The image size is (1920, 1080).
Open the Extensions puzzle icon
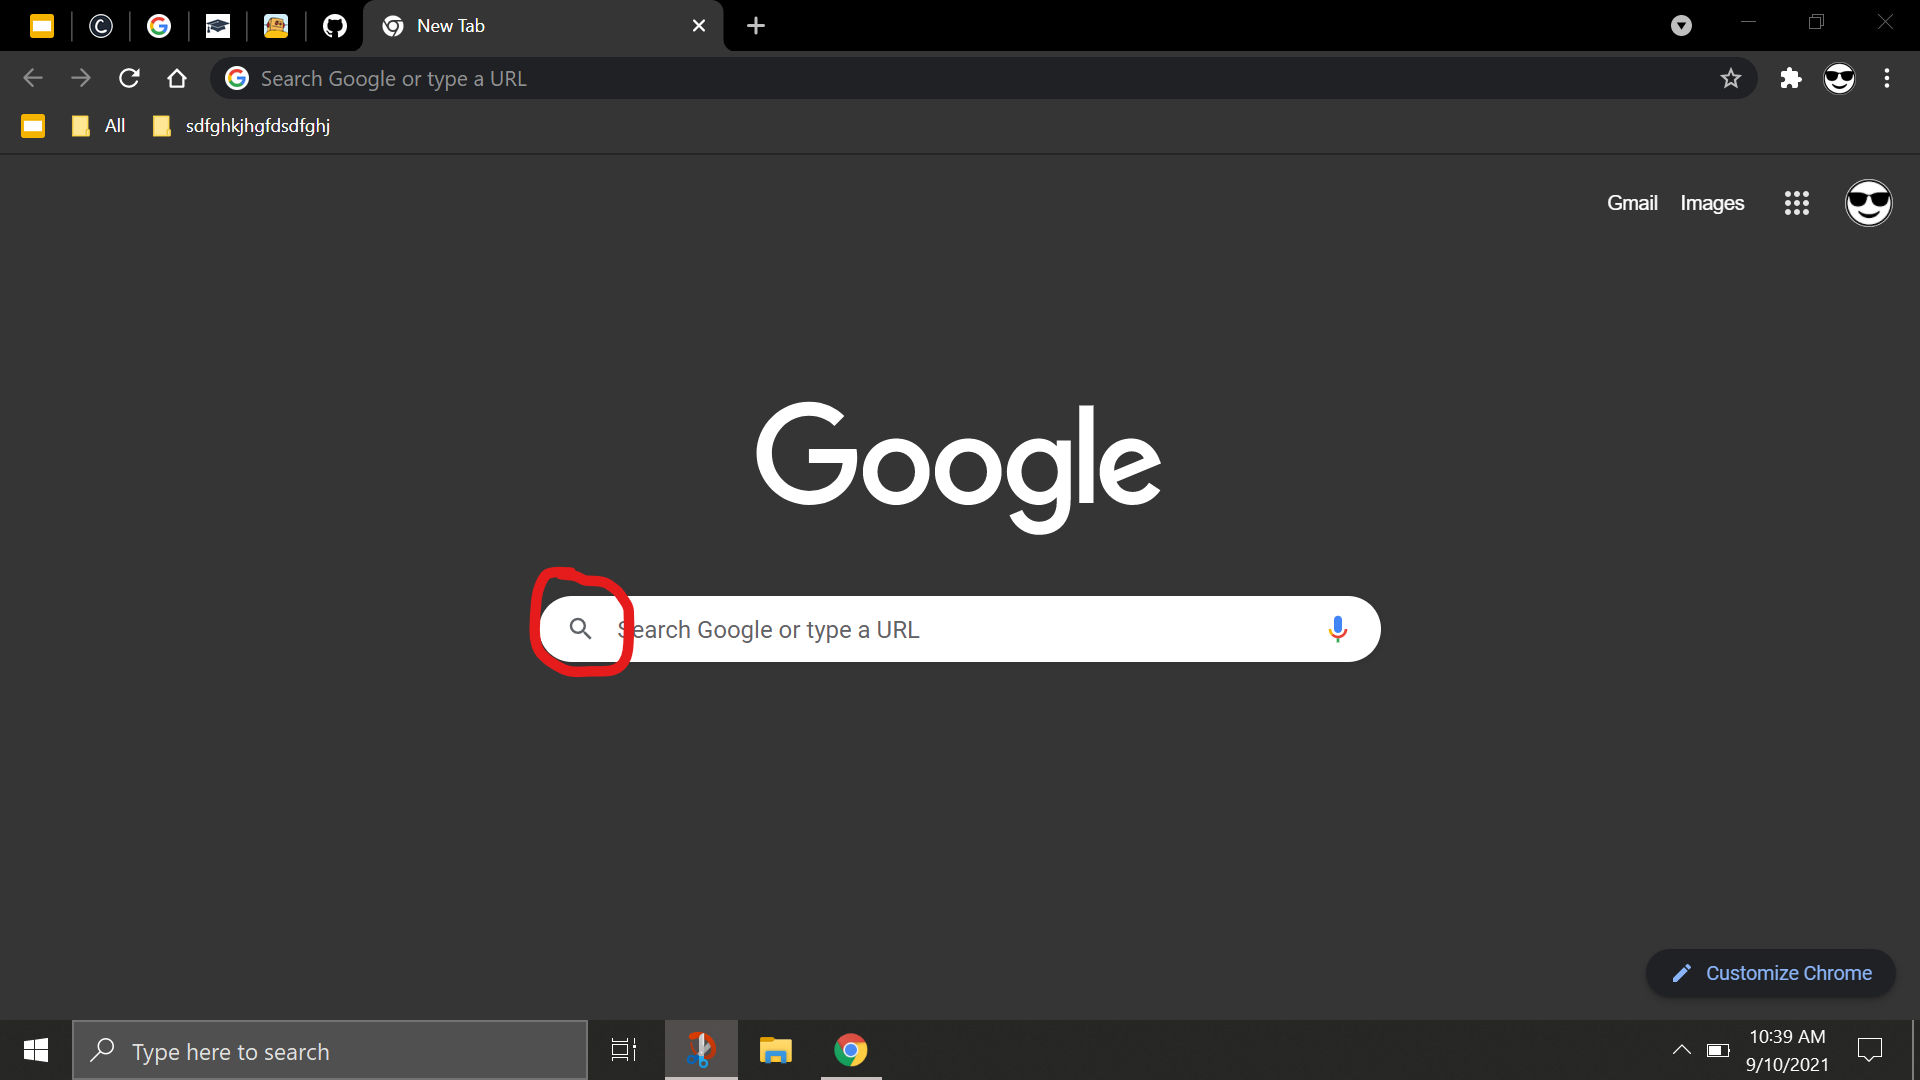[x=1790, y=78]
